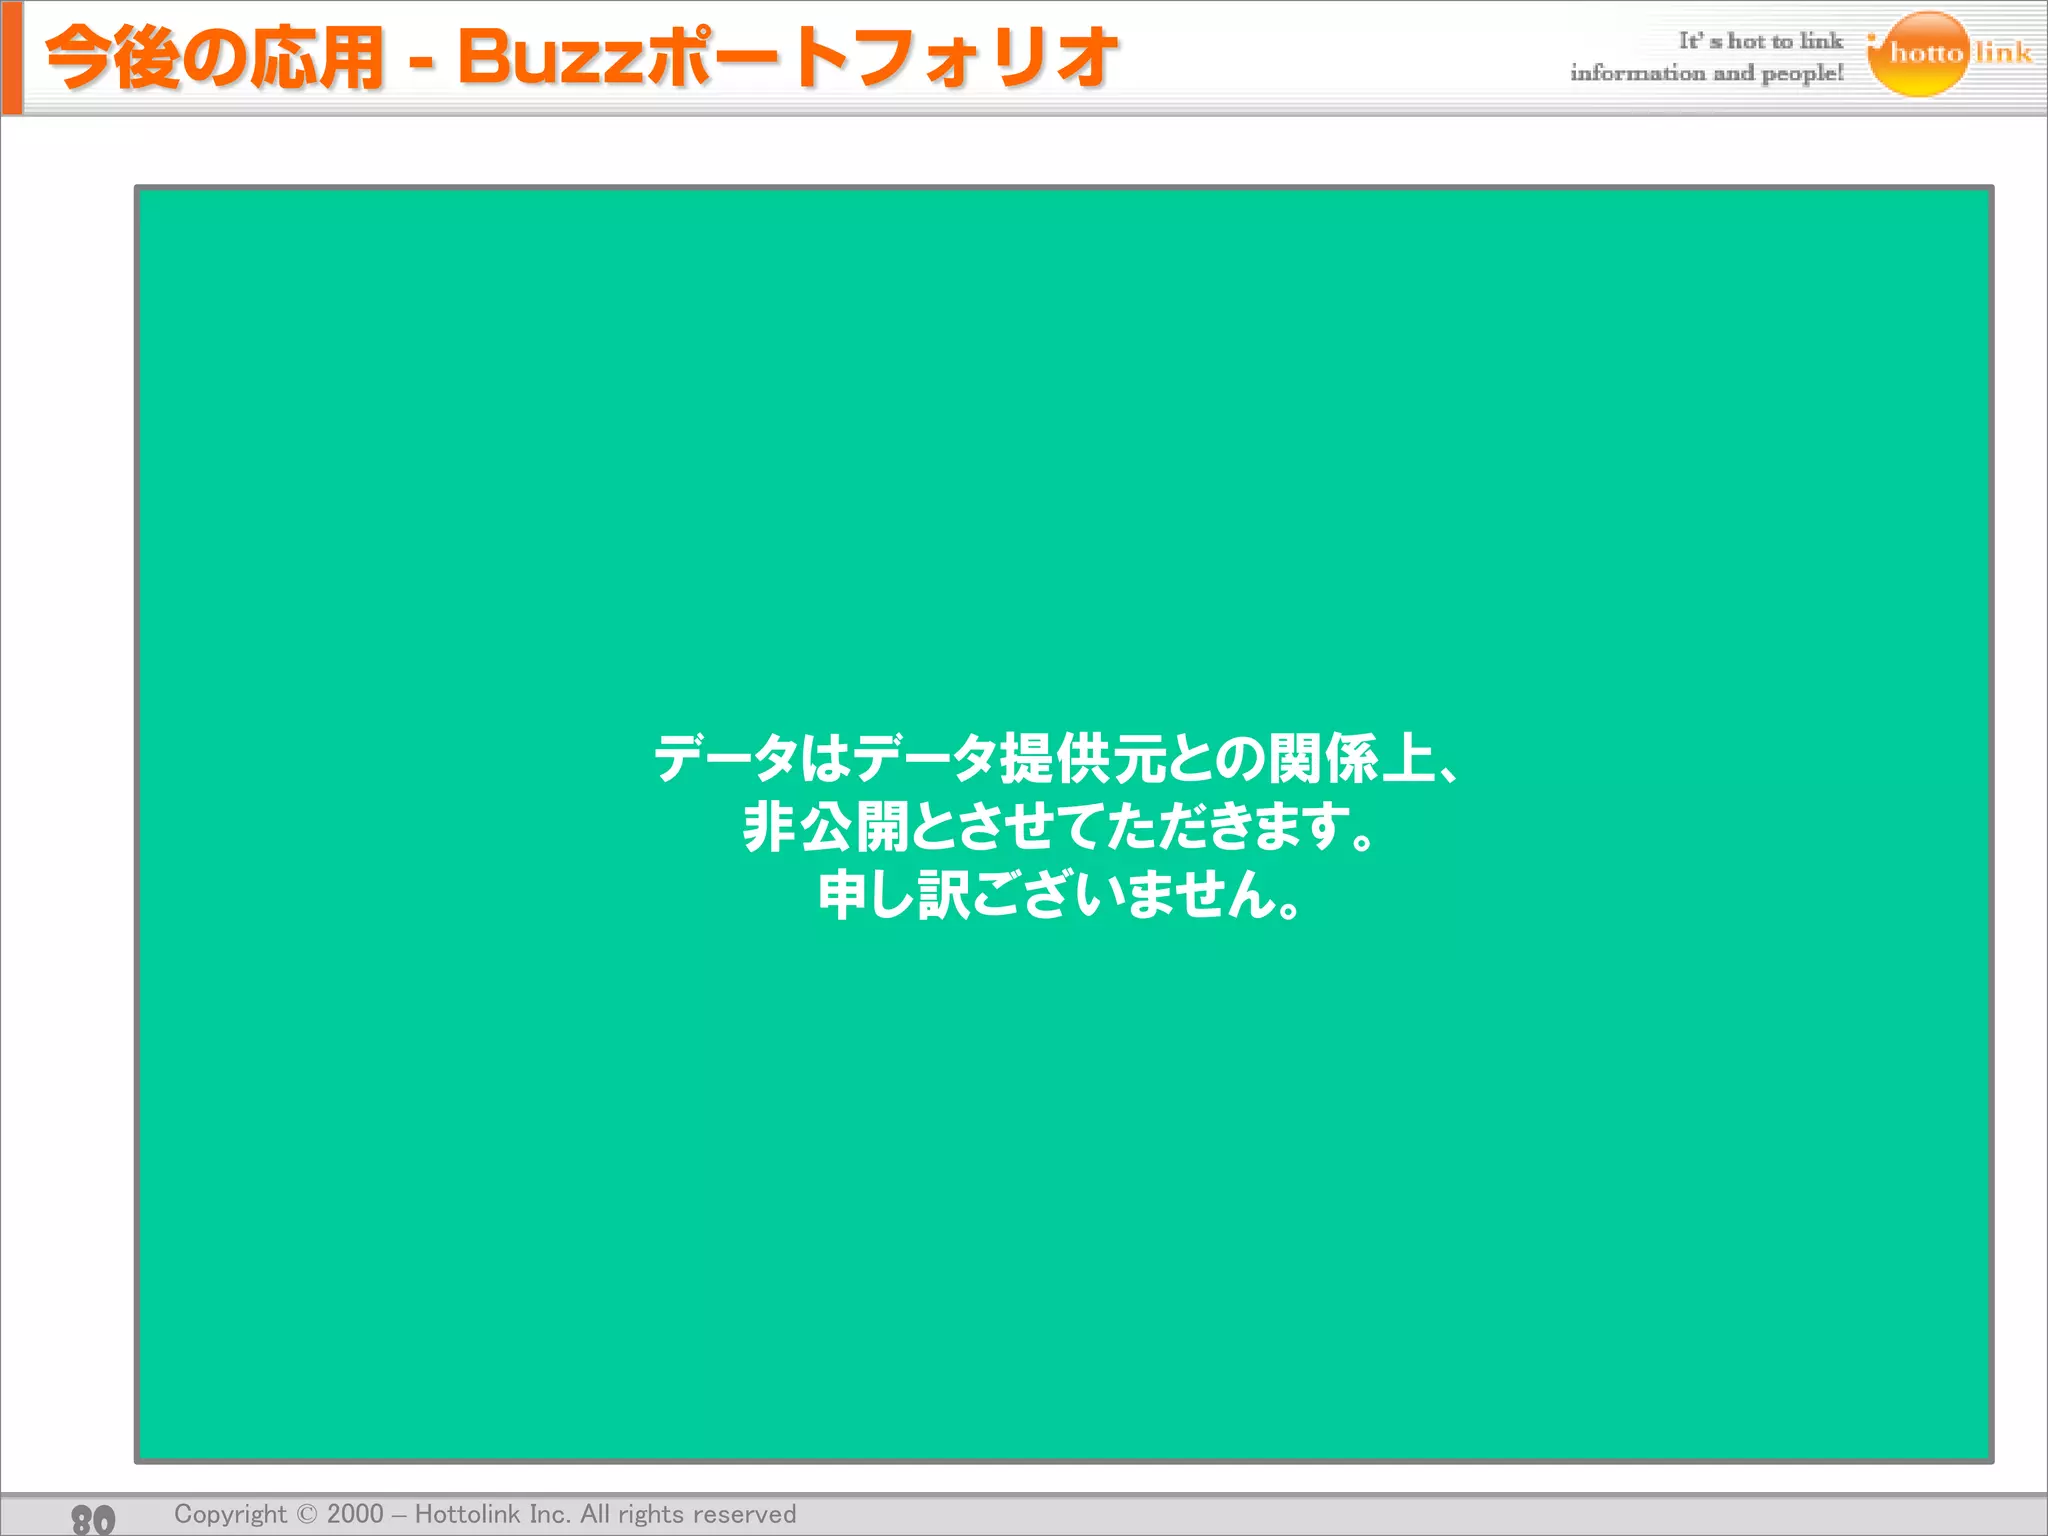Screen dimensions: 2048x1536
Task: Click the year "2000" in the footer
Action: pos(355,1514)
